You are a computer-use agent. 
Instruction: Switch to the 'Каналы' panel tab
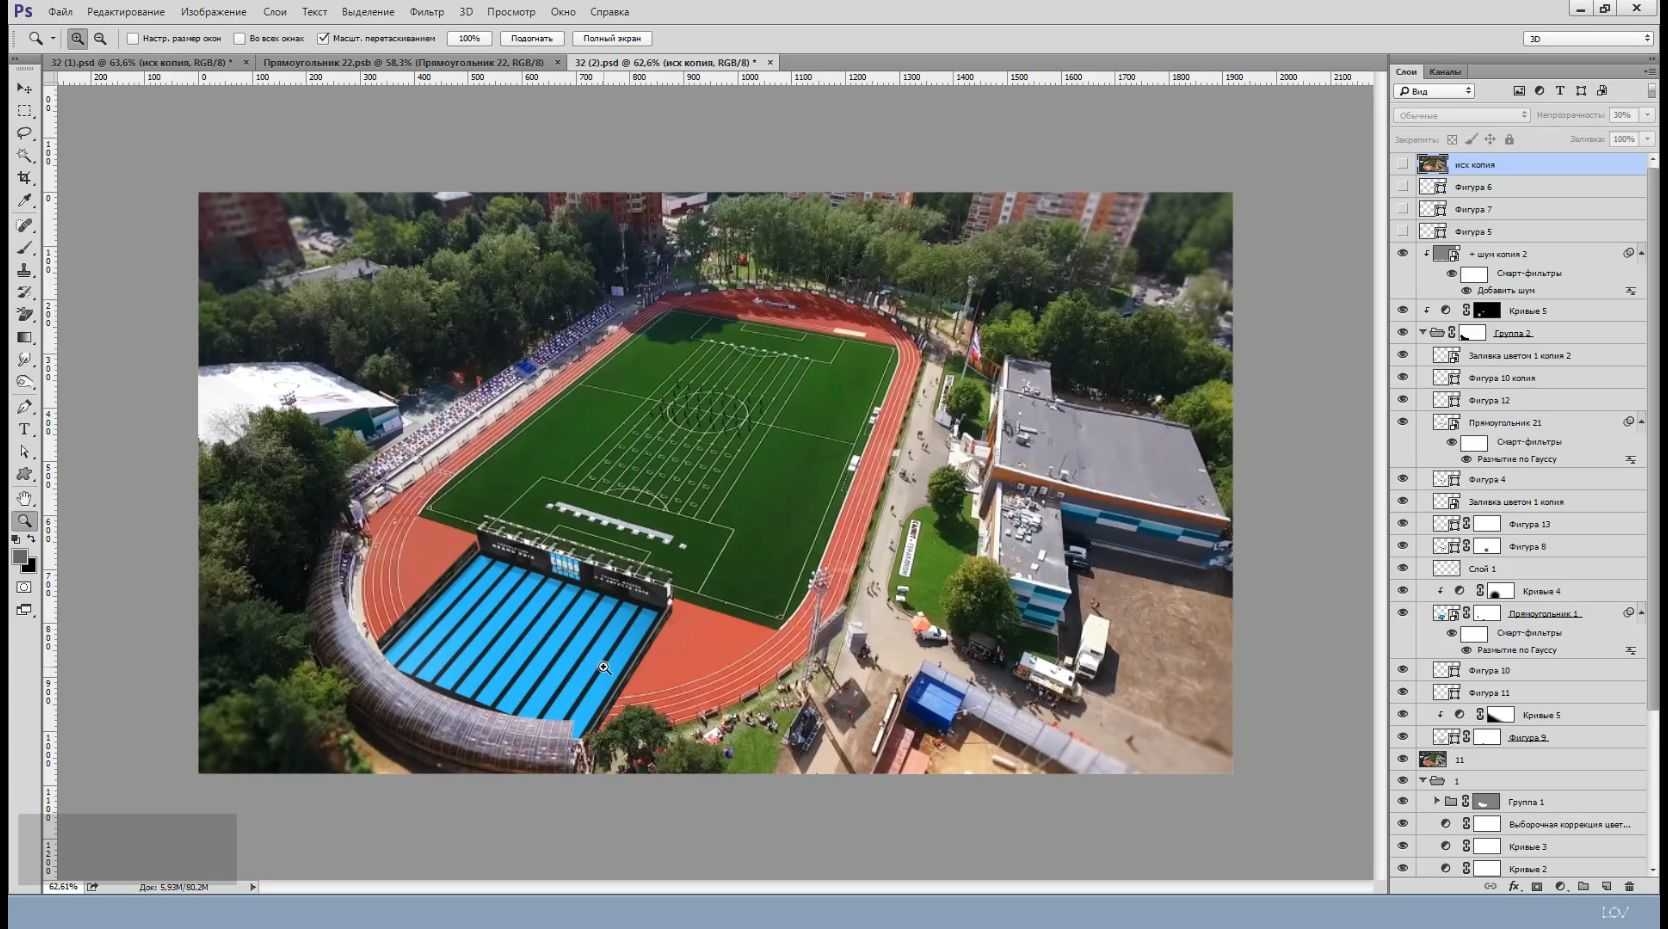click(1444, 72)
